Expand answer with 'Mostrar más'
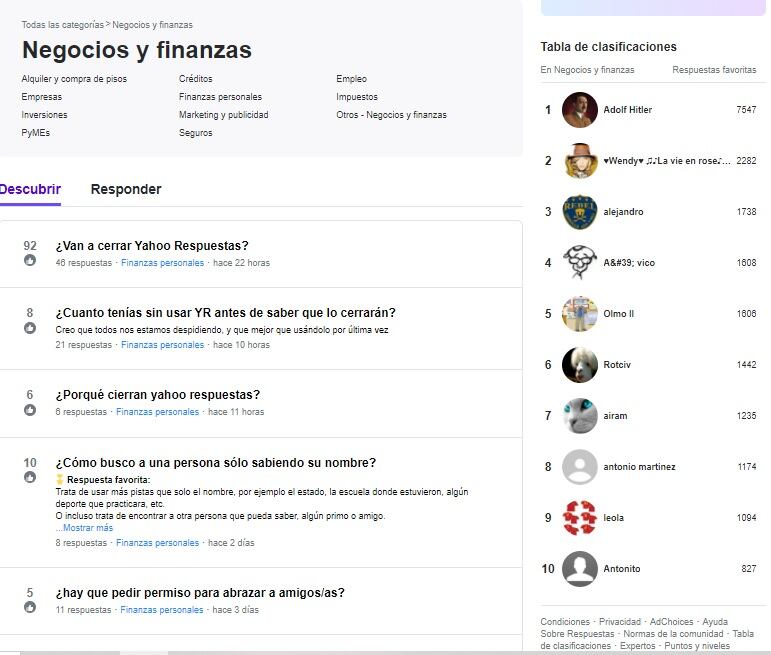This screenshot has height=655, width=771. point(84,528)
